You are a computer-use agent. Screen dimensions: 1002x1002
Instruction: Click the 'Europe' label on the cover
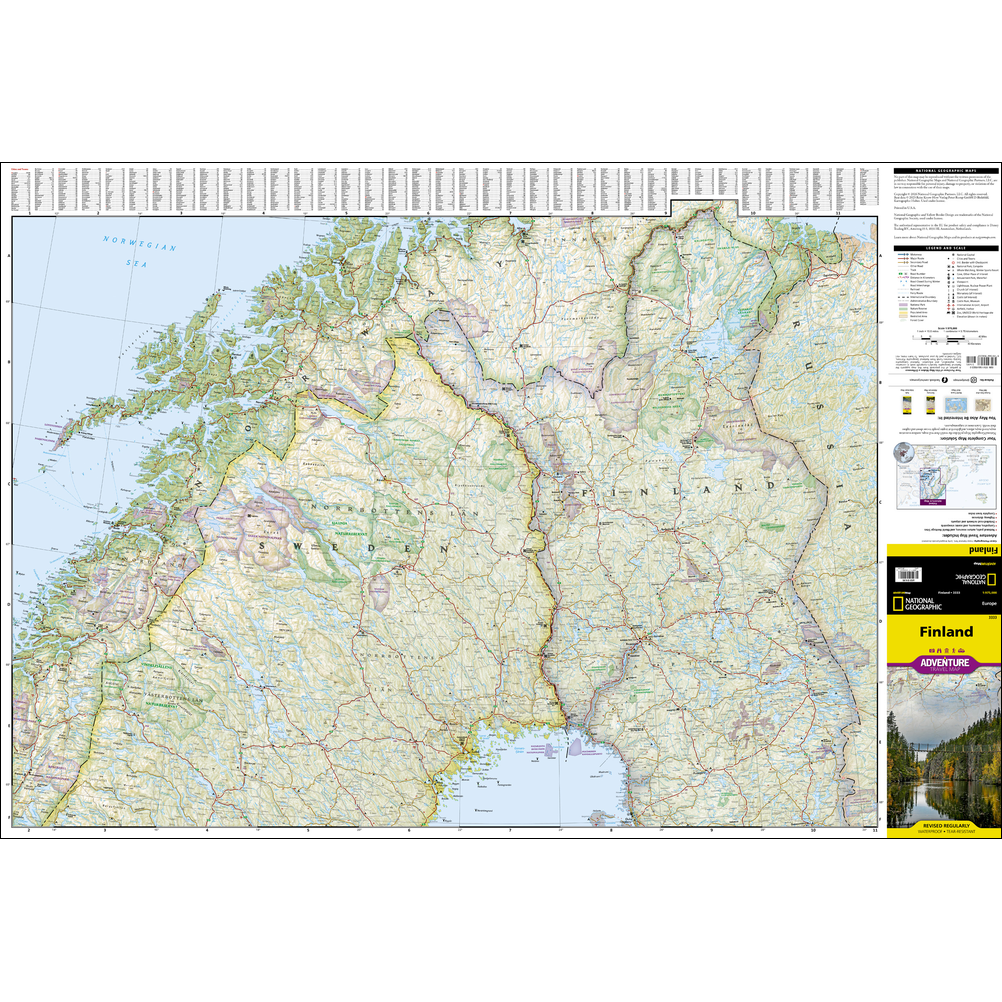[x=989, y=603]
